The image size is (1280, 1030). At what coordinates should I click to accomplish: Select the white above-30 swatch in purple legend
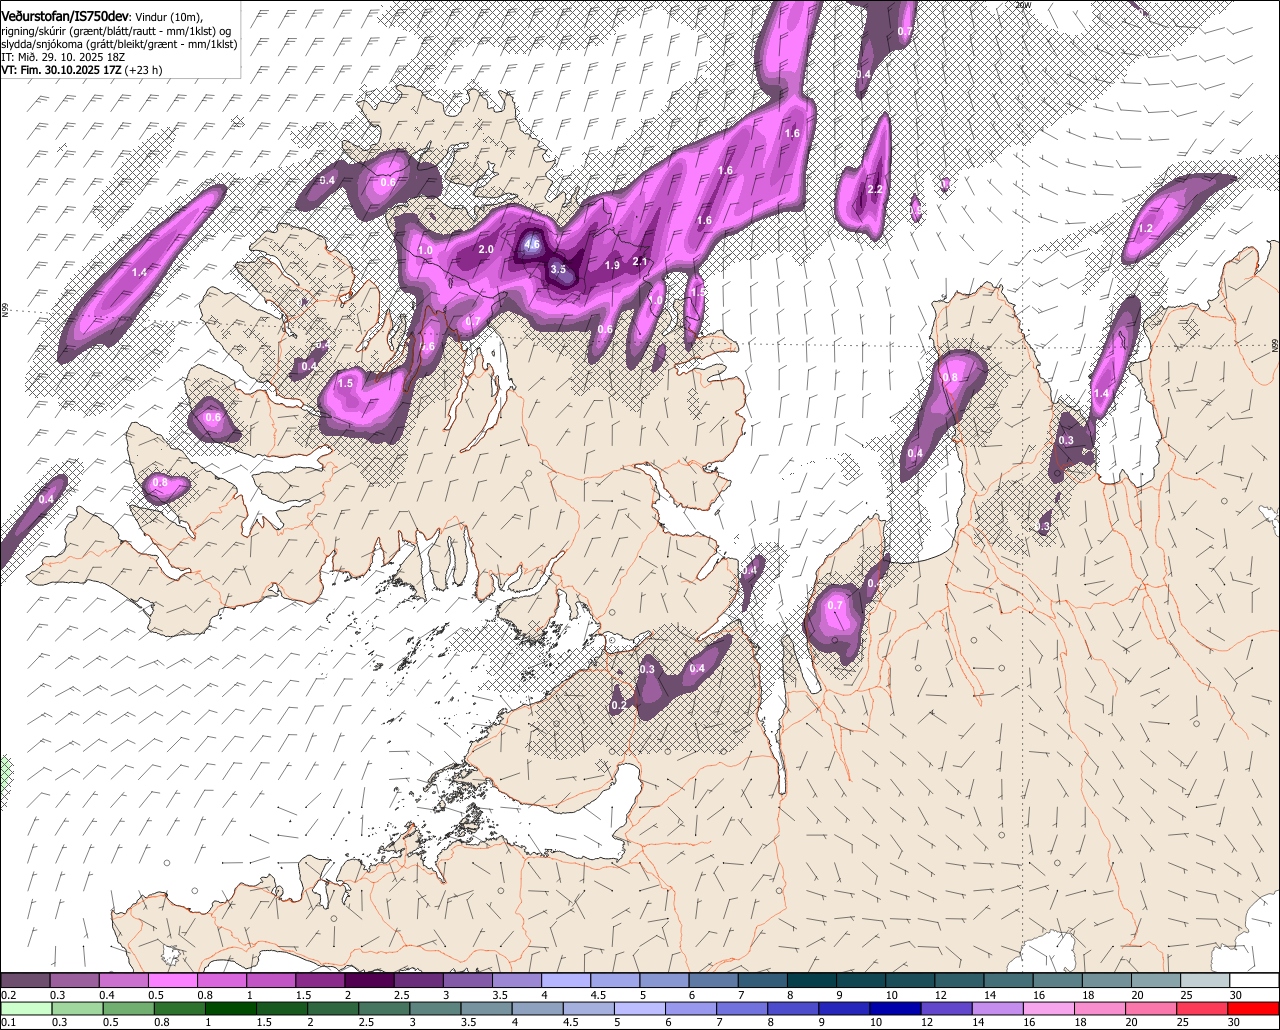pyautogui.click(x=1255, y=981)
